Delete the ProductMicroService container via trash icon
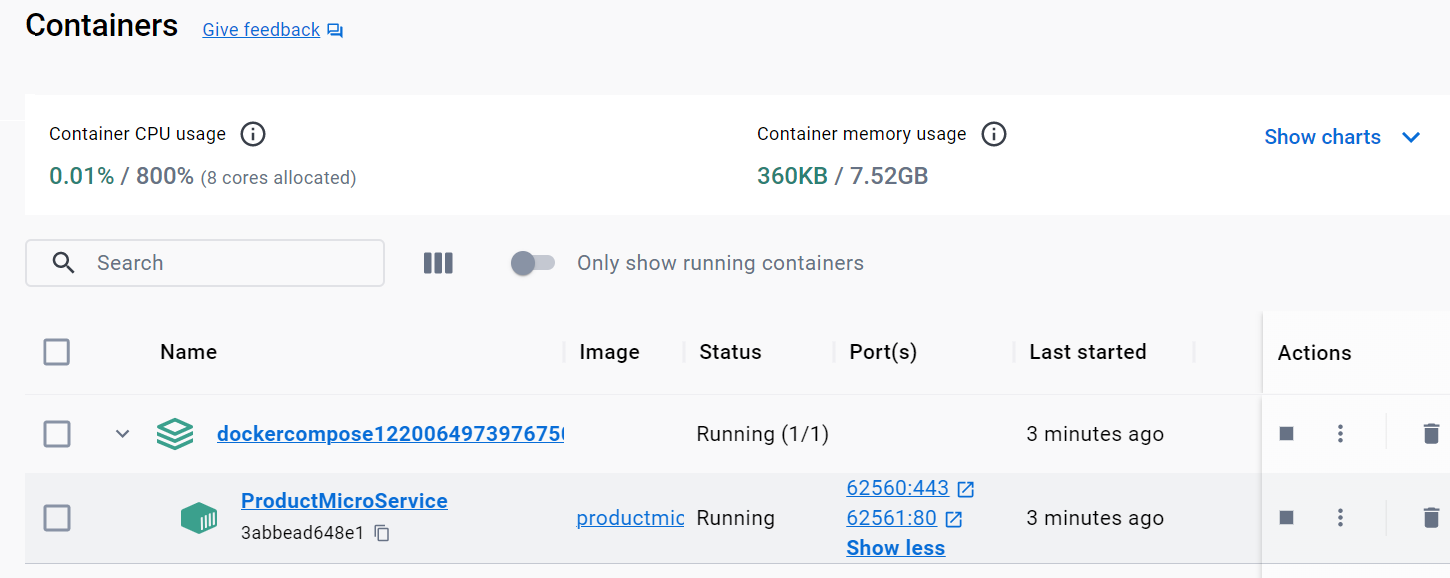1450x578 pixels. (1432, 518)
